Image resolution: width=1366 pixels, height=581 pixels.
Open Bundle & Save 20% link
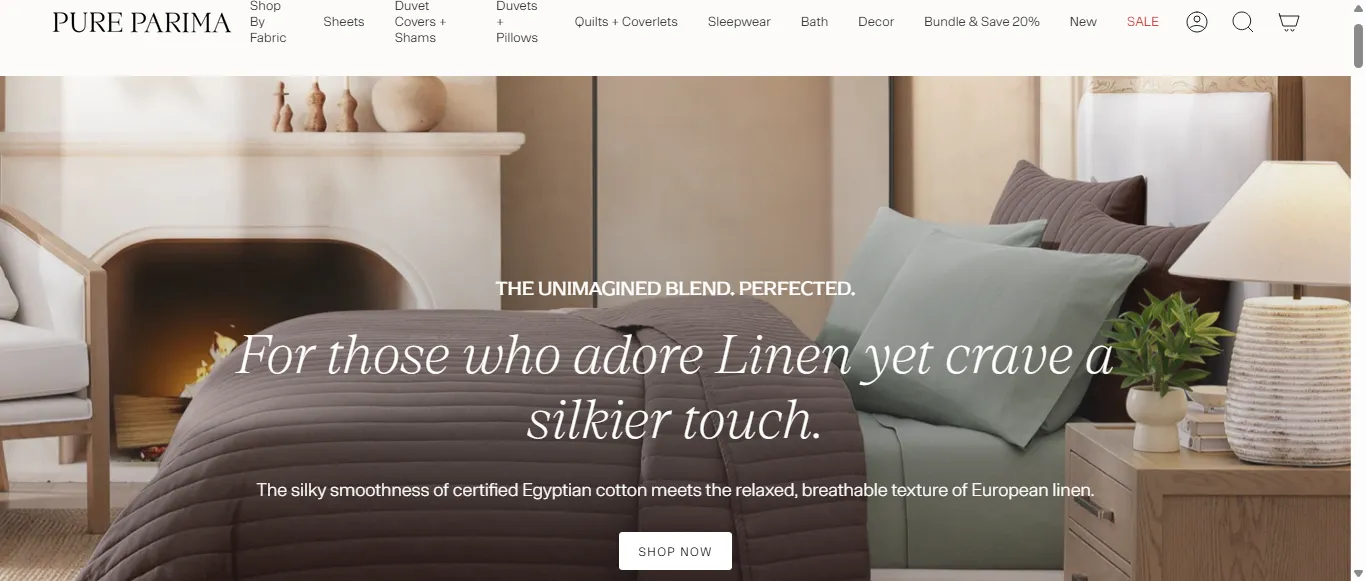[982, 22]
